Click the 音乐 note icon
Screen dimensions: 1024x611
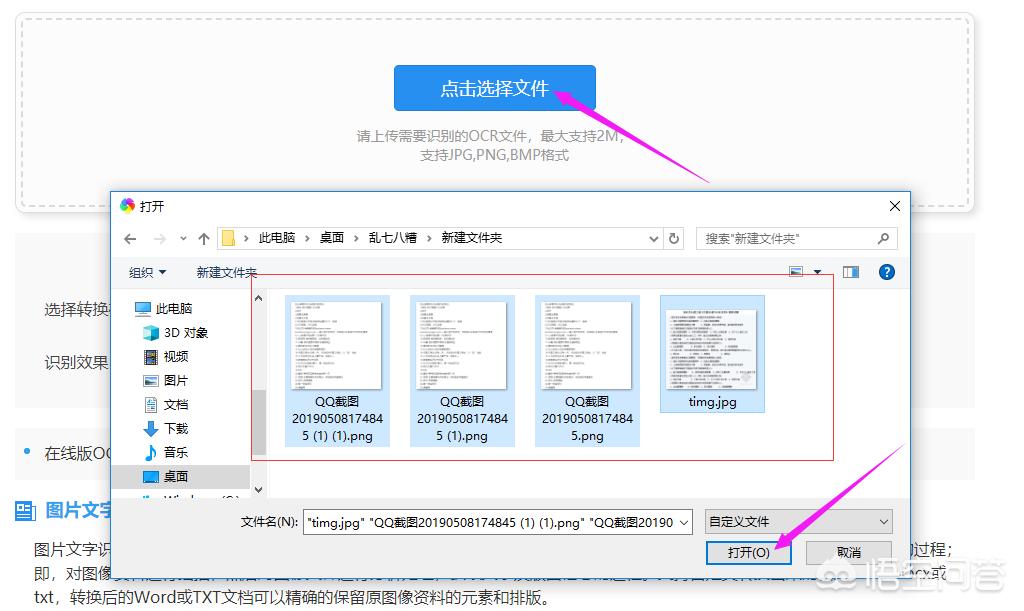coord(151,452)
